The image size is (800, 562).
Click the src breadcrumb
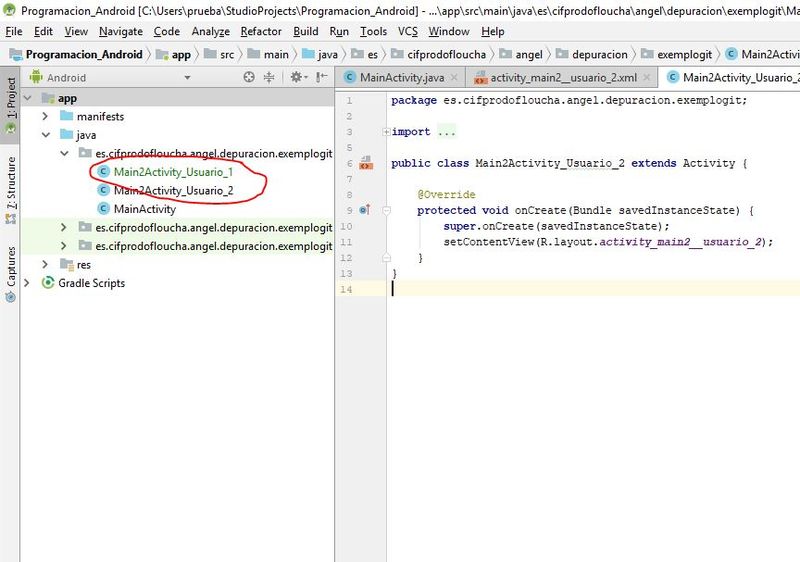point(220,54)
